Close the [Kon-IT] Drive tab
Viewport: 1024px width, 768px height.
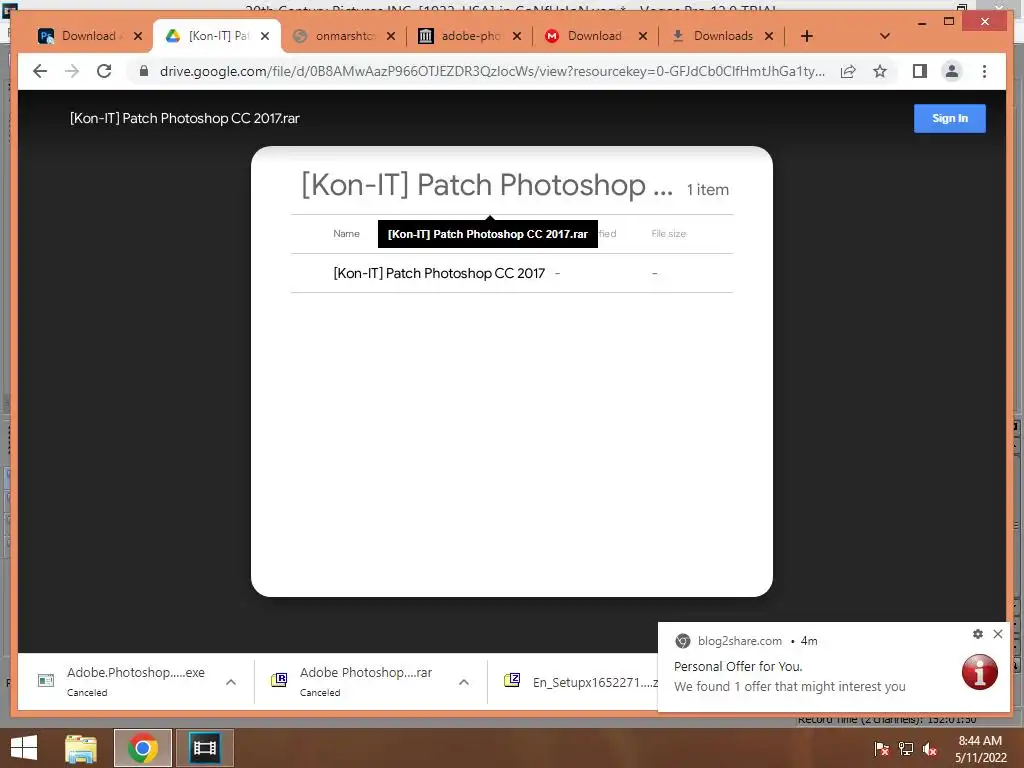click(264, 36)
